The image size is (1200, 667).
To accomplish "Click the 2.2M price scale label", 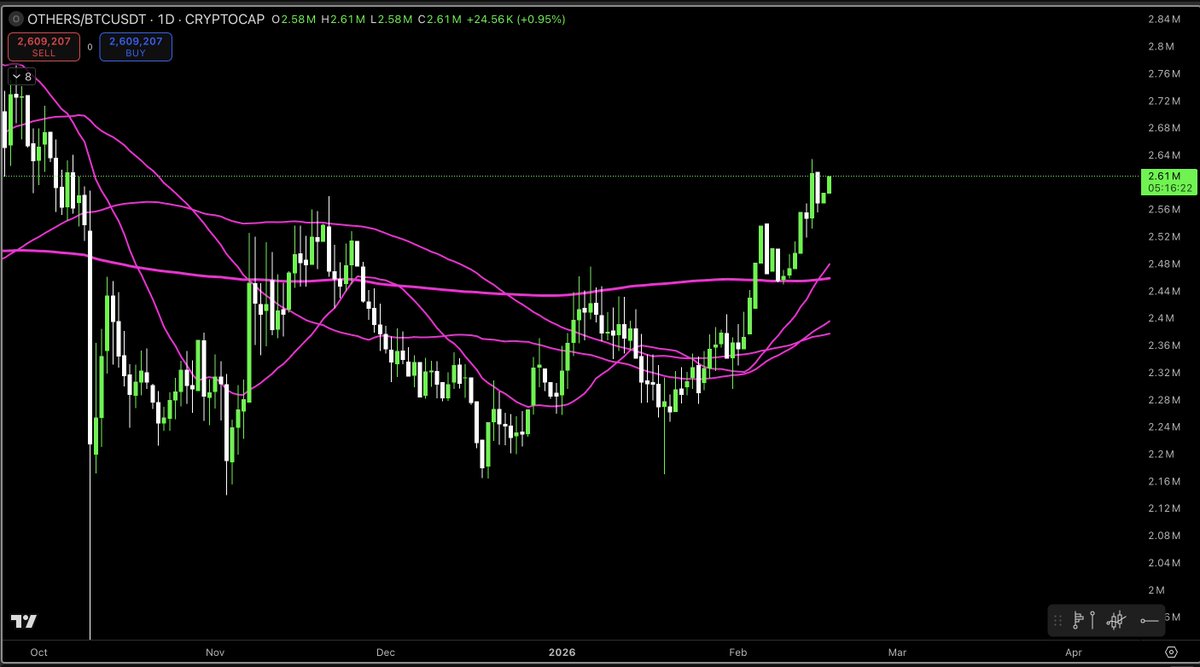I will coord(1162,454).
